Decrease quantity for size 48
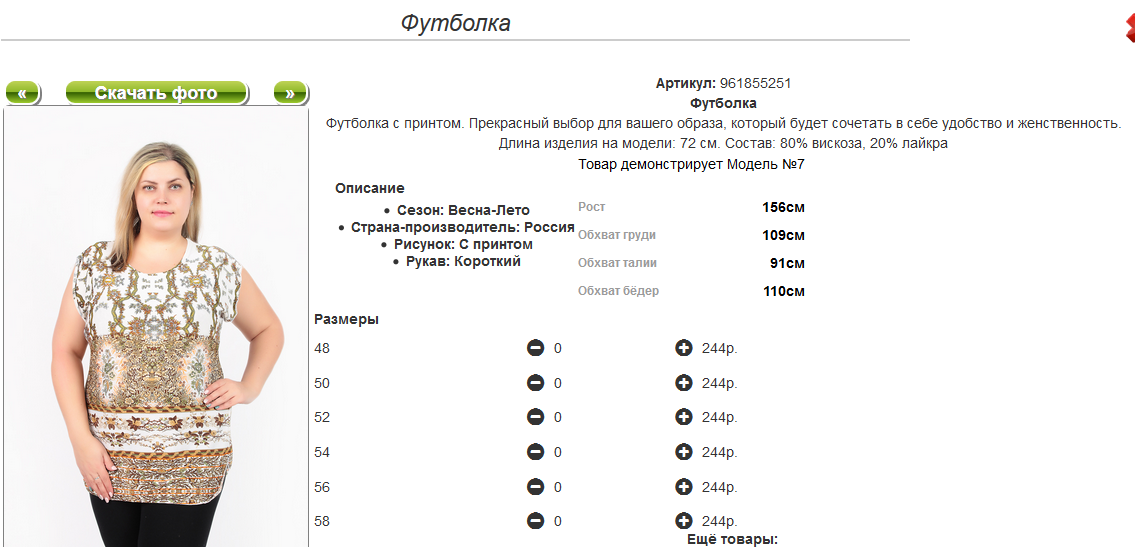This screenshot has width=1135, height=547. [536, 348]
